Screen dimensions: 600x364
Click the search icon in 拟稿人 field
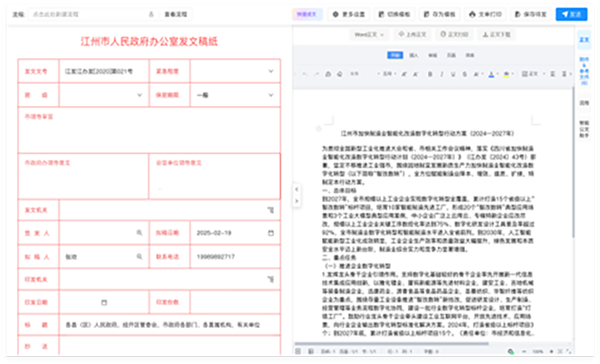pyautogui.click(x=139, y=256)
